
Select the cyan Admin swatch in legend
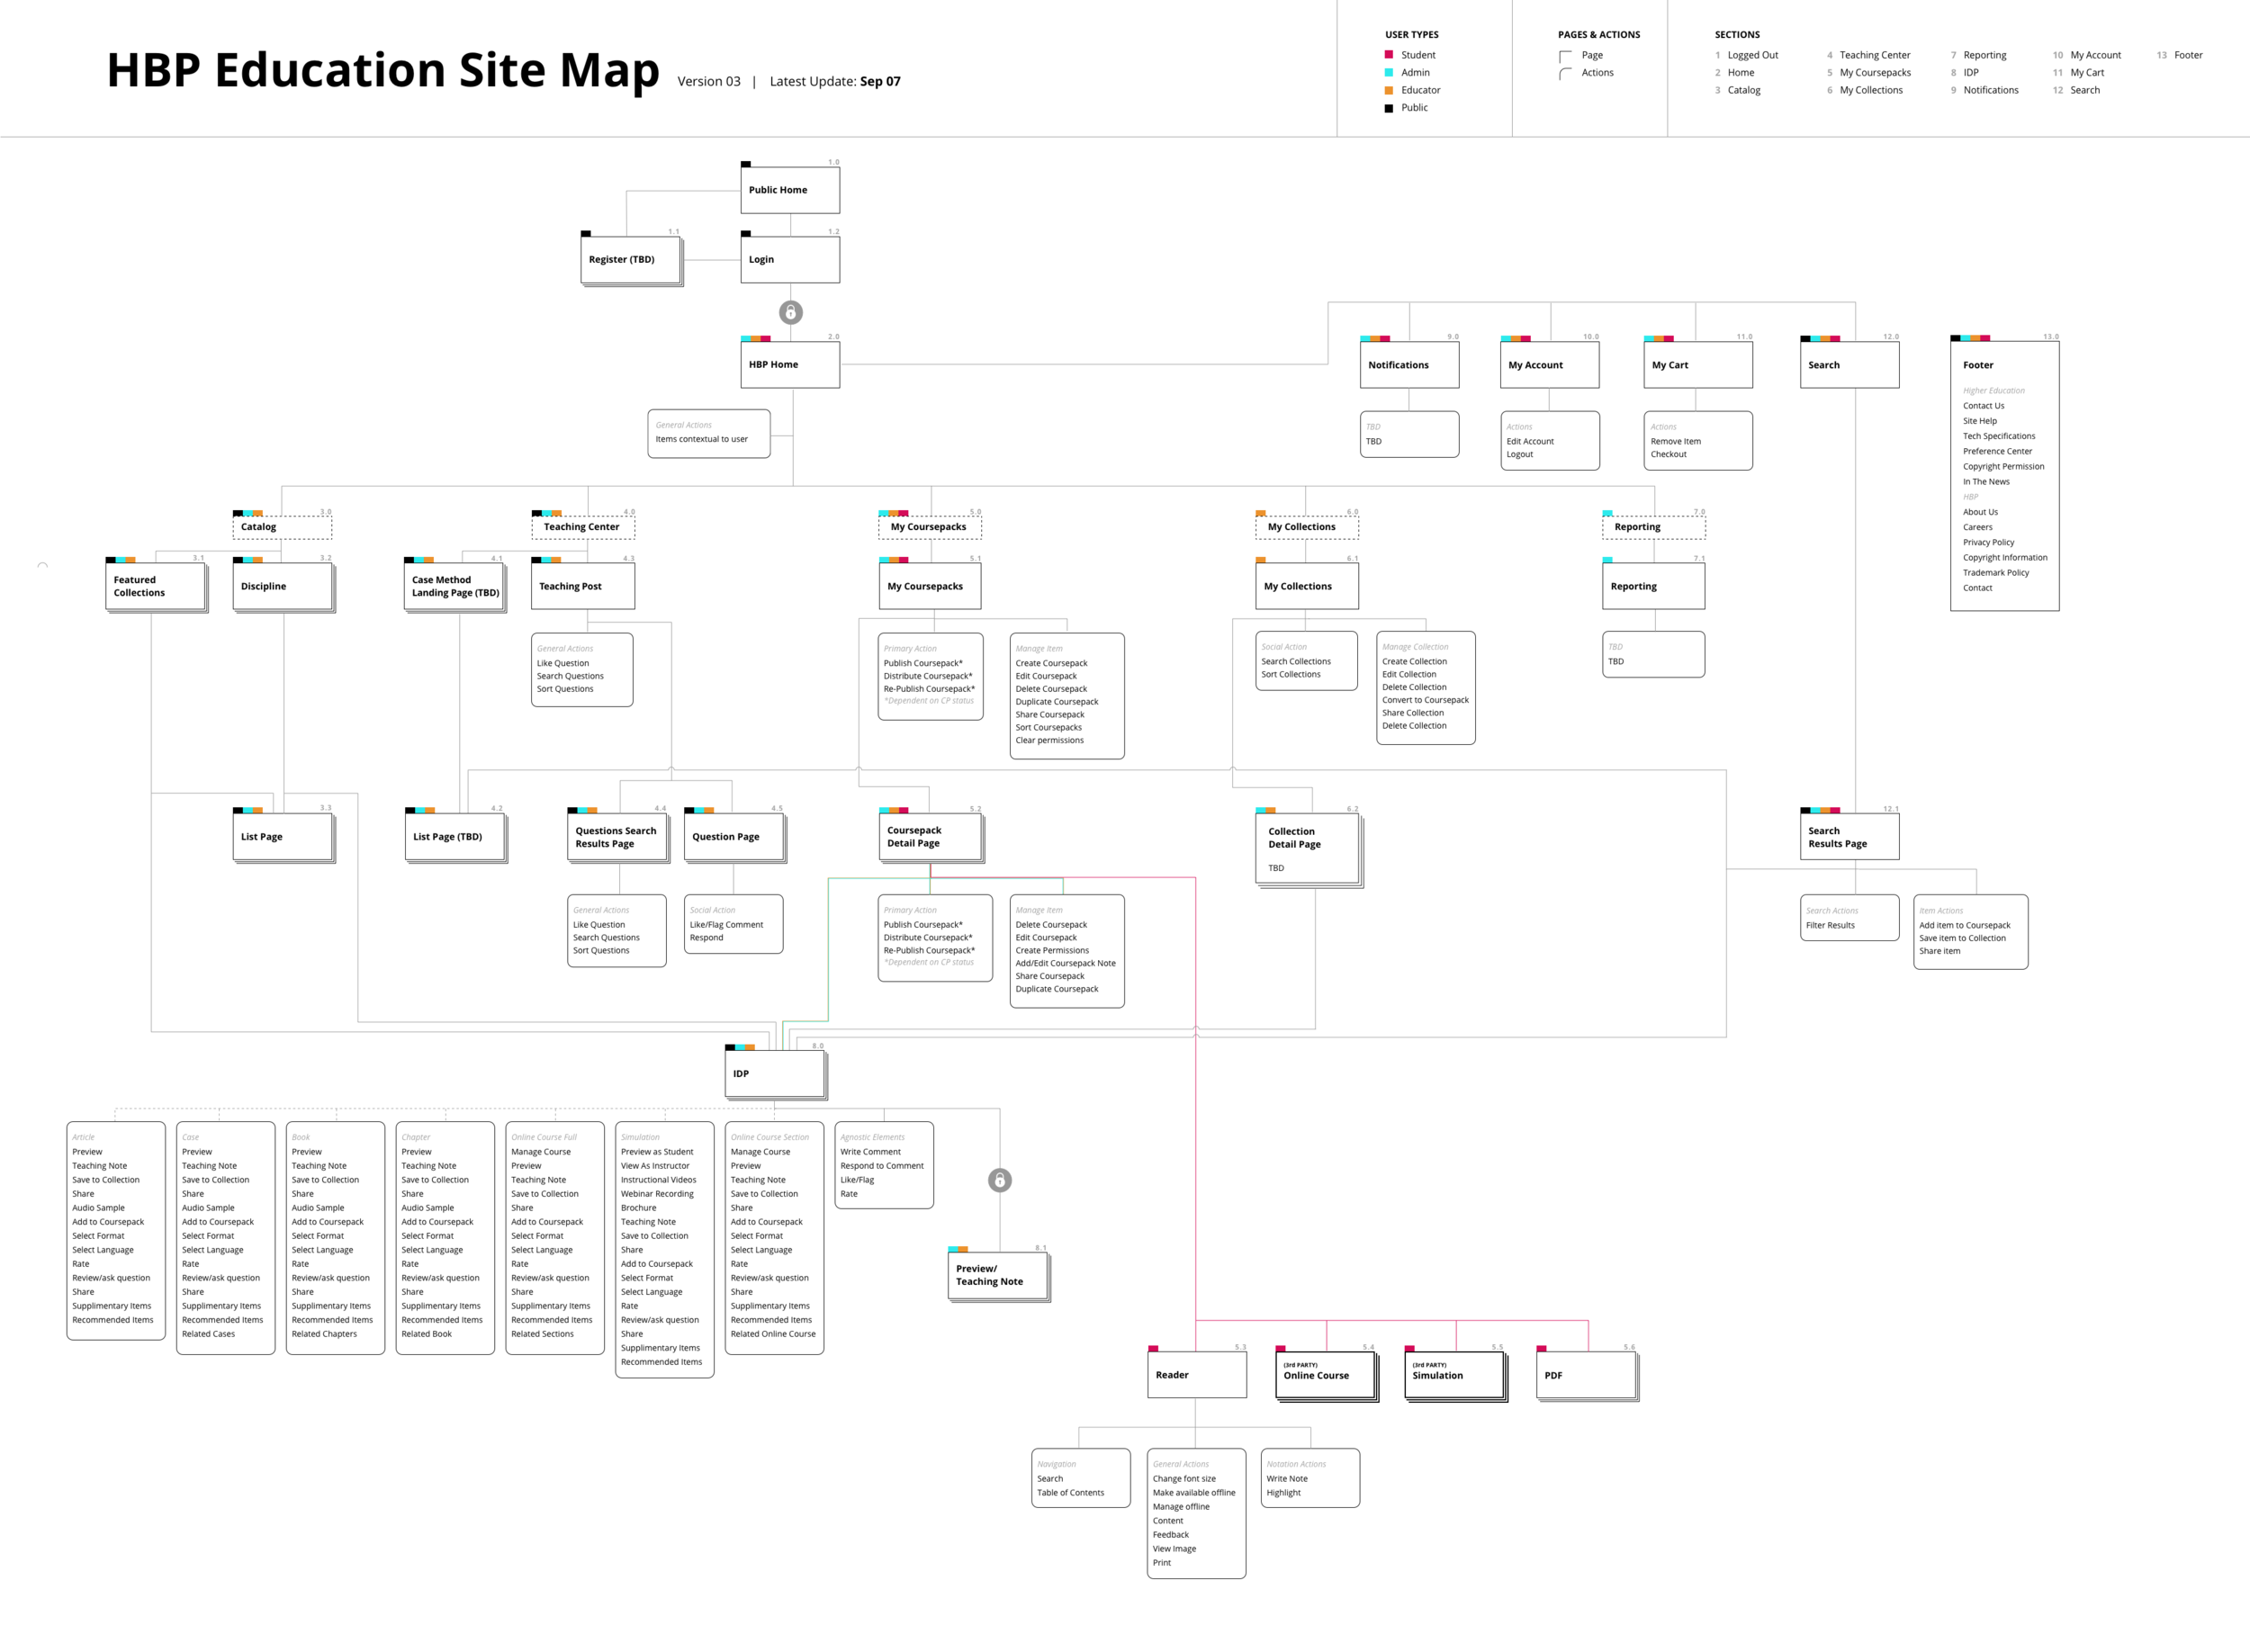pyautogui.click(x=1388, y=72)
